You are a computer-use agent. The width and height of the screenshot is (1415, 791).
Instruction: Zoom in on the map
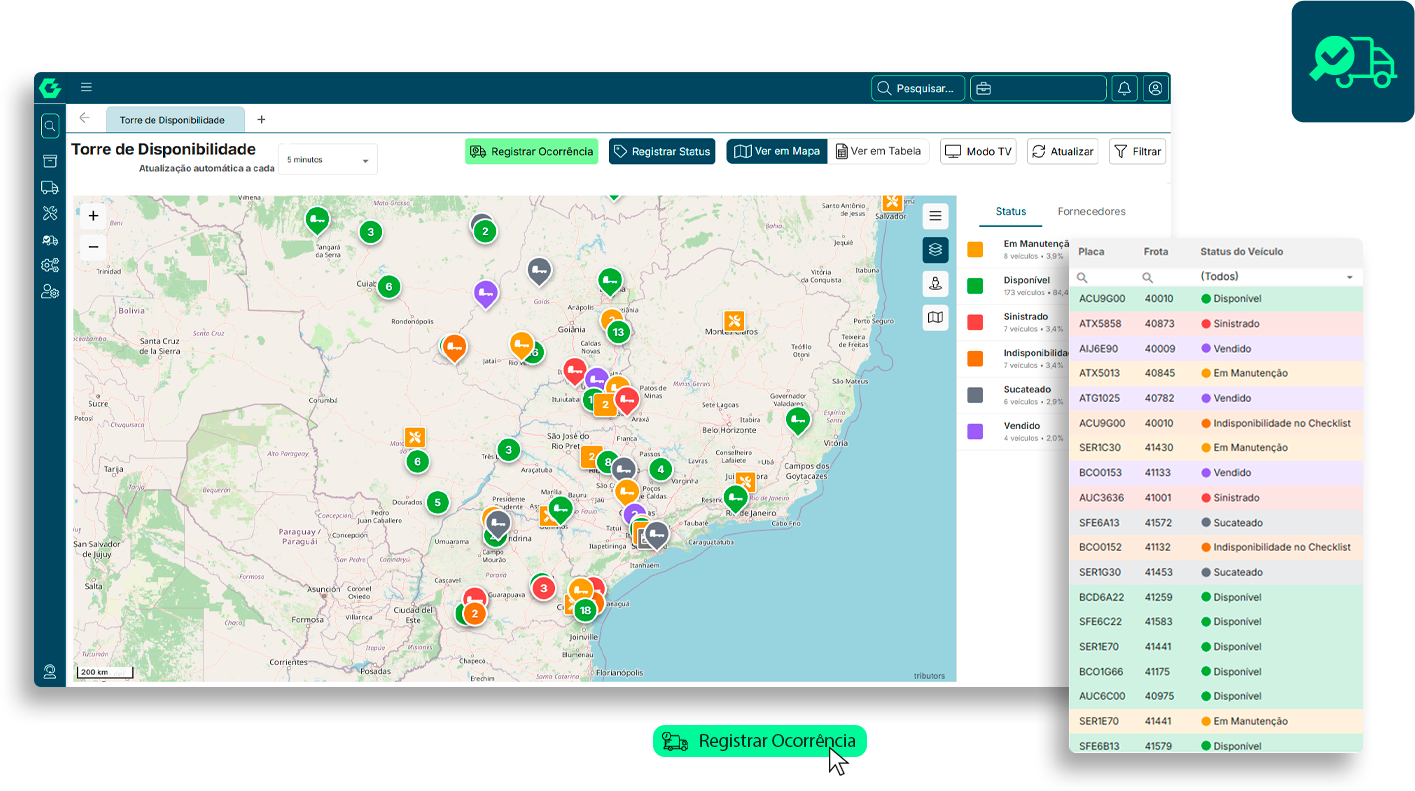point(93,216)
